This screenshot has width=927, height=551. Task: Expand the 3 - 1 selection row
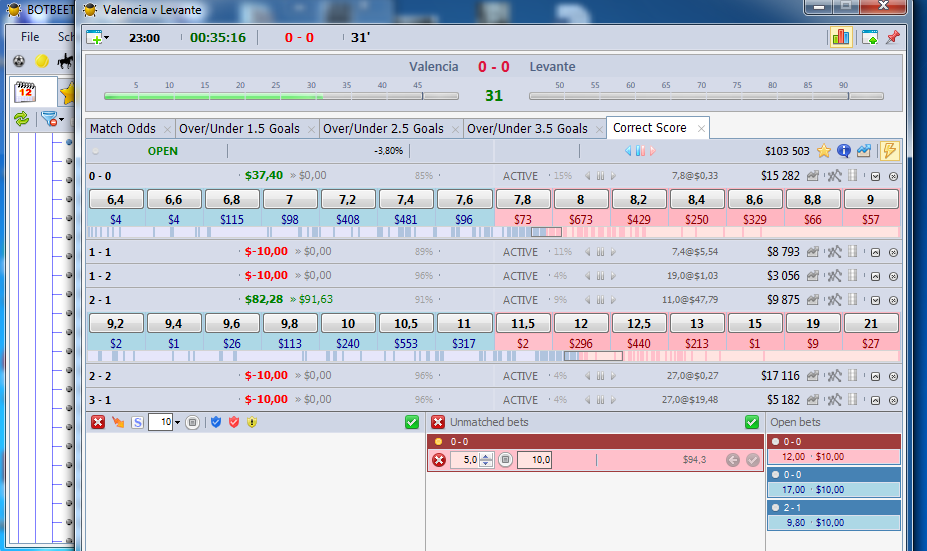(x=876, y=400)
